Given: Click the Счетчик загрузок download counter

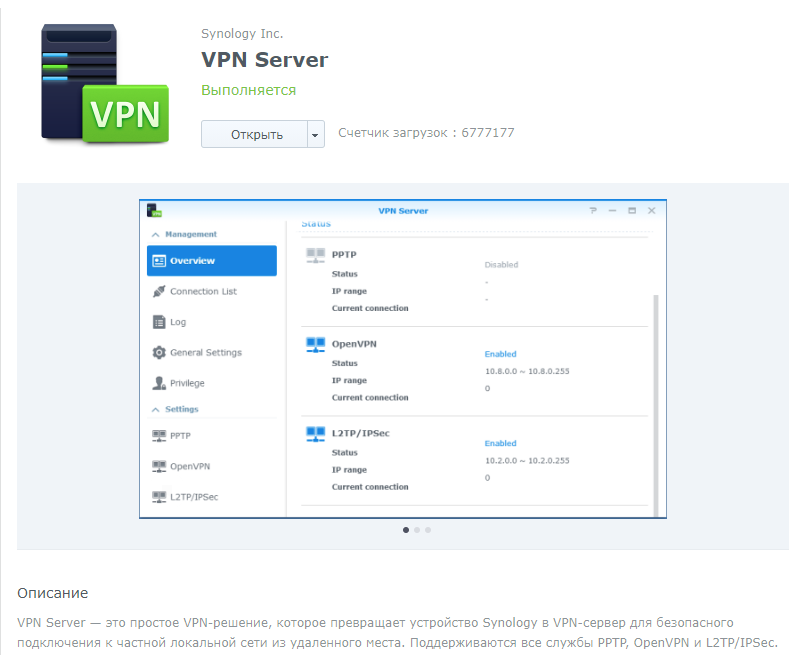Looking at the screenshot, I should coord(426,133).
